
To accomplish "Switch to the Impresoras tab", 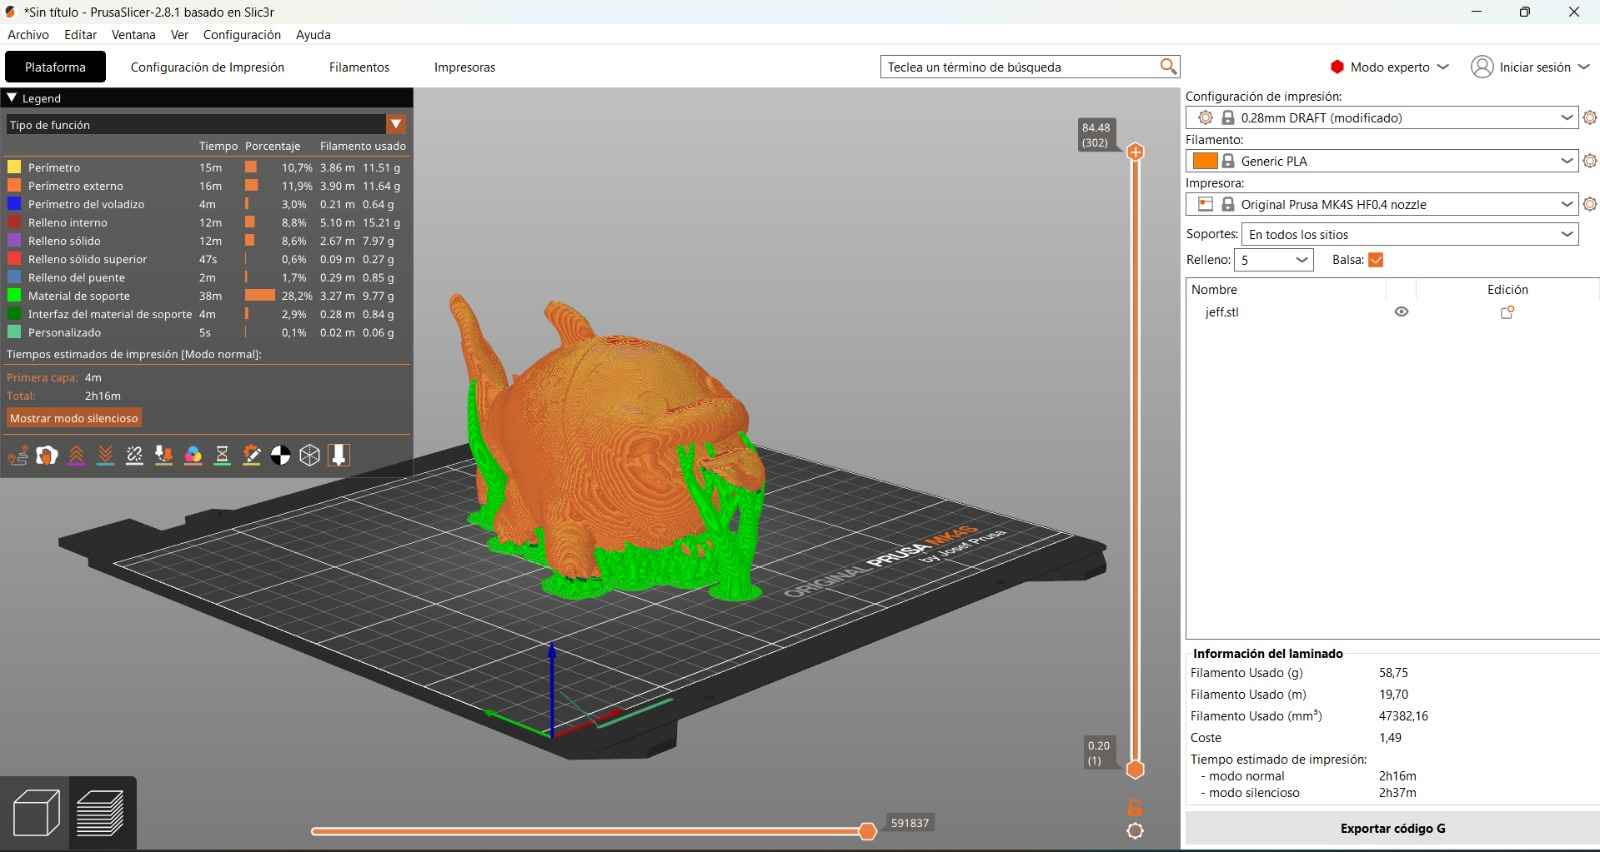I will pos(464,67).
